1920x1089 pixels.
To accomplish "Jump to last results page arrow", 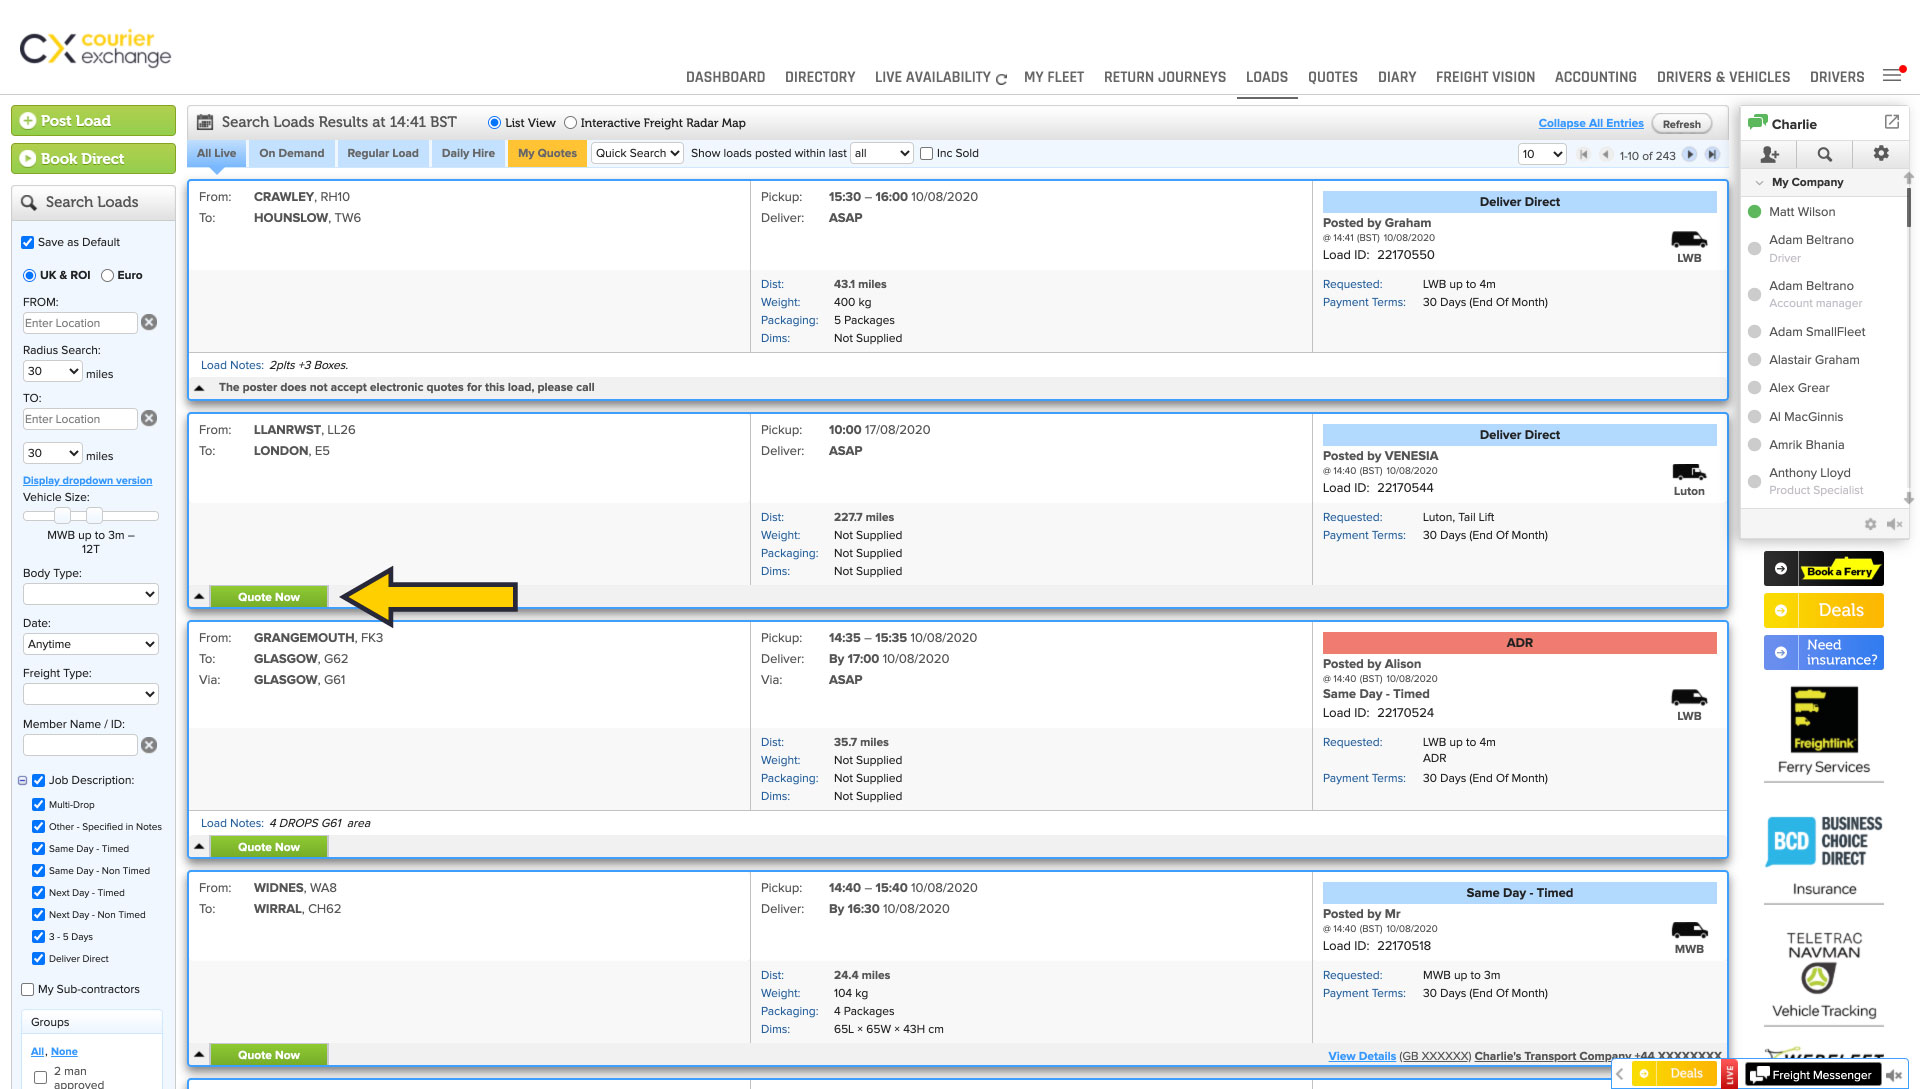I will click(x=1712, y=154).
